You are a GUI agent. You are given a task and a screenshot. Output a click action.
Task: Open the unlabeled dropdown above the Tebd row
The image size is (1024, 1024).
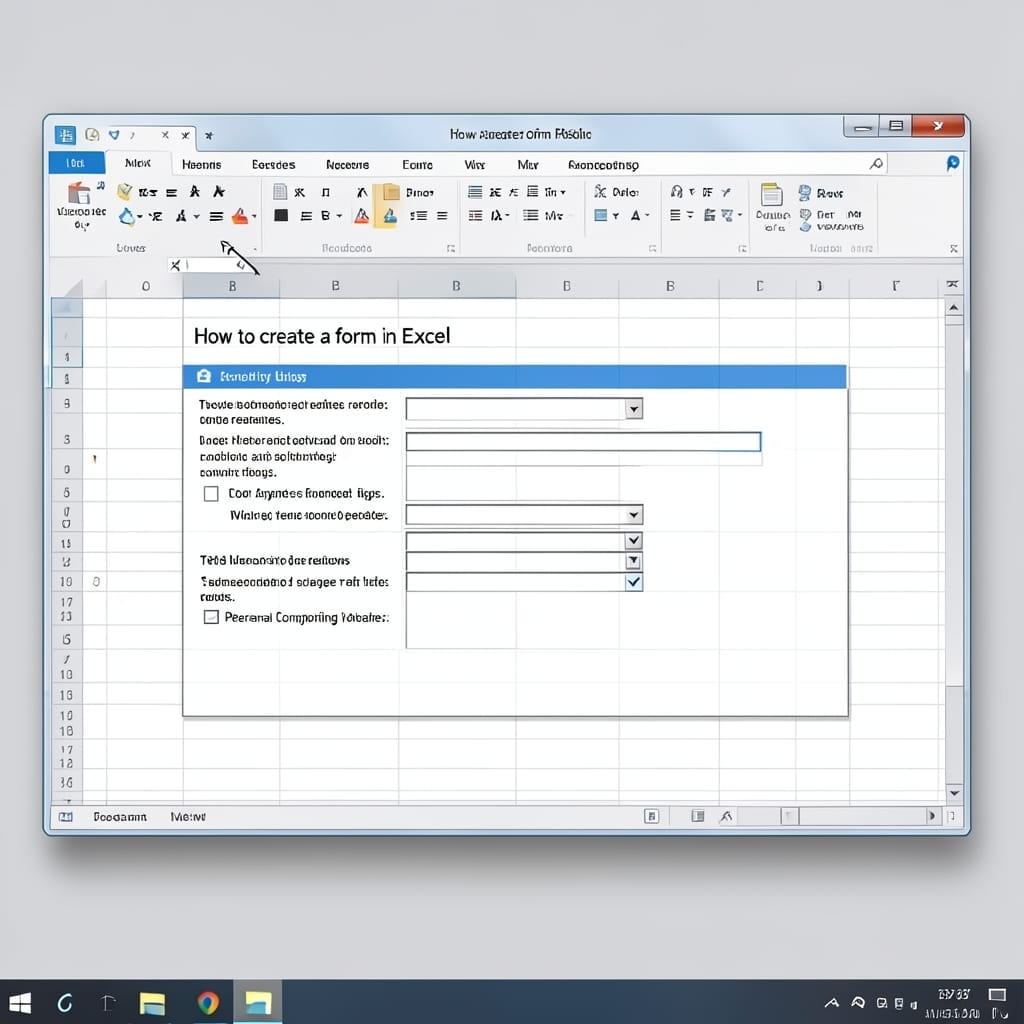tap(633, 541)
